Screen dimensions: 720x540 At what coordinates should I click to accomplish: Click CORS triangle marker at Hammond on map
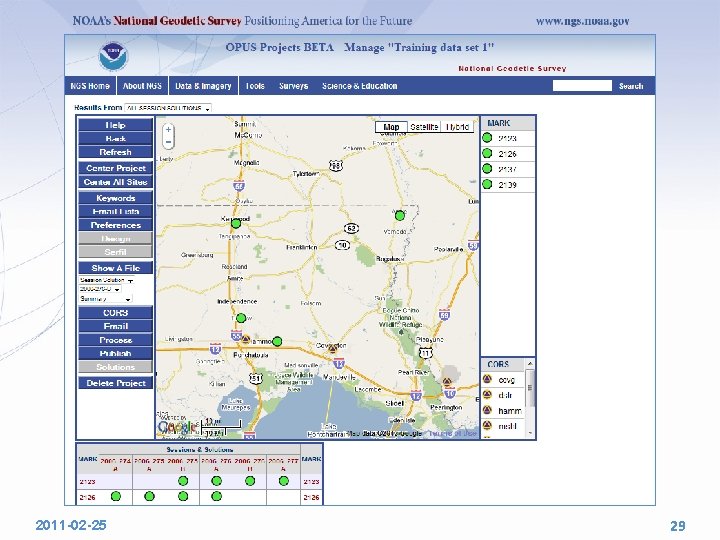(246, 339)
